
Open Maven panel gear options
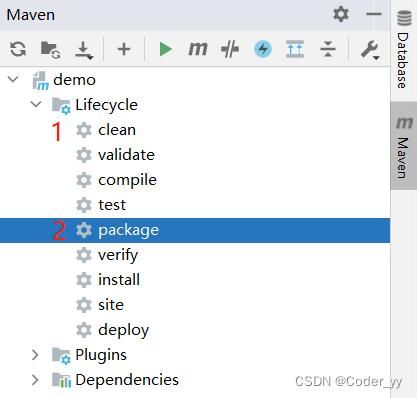[341, 14]
